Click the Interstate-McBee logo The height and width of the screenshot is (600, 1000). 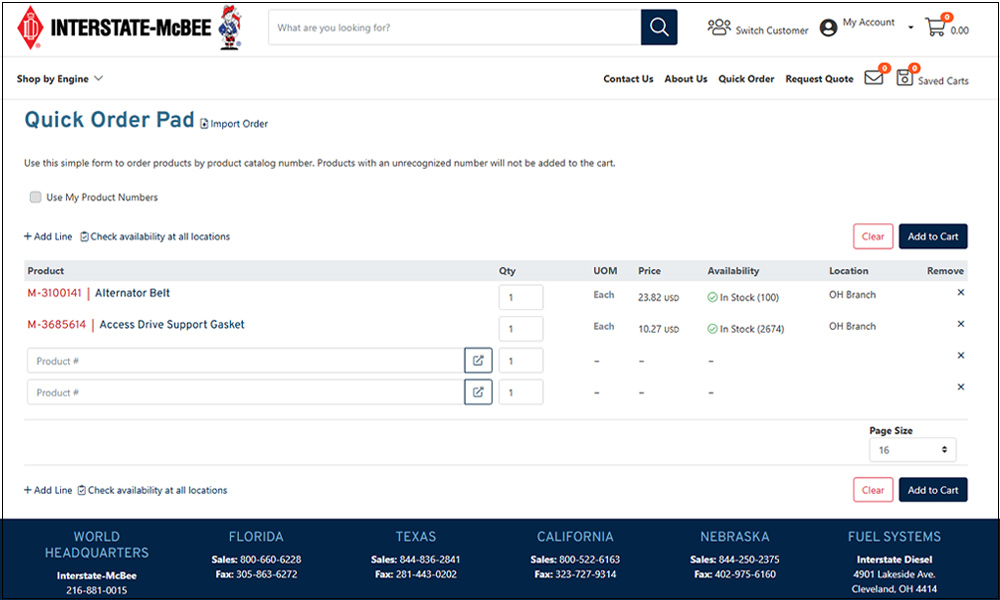[x=114, y=27]
